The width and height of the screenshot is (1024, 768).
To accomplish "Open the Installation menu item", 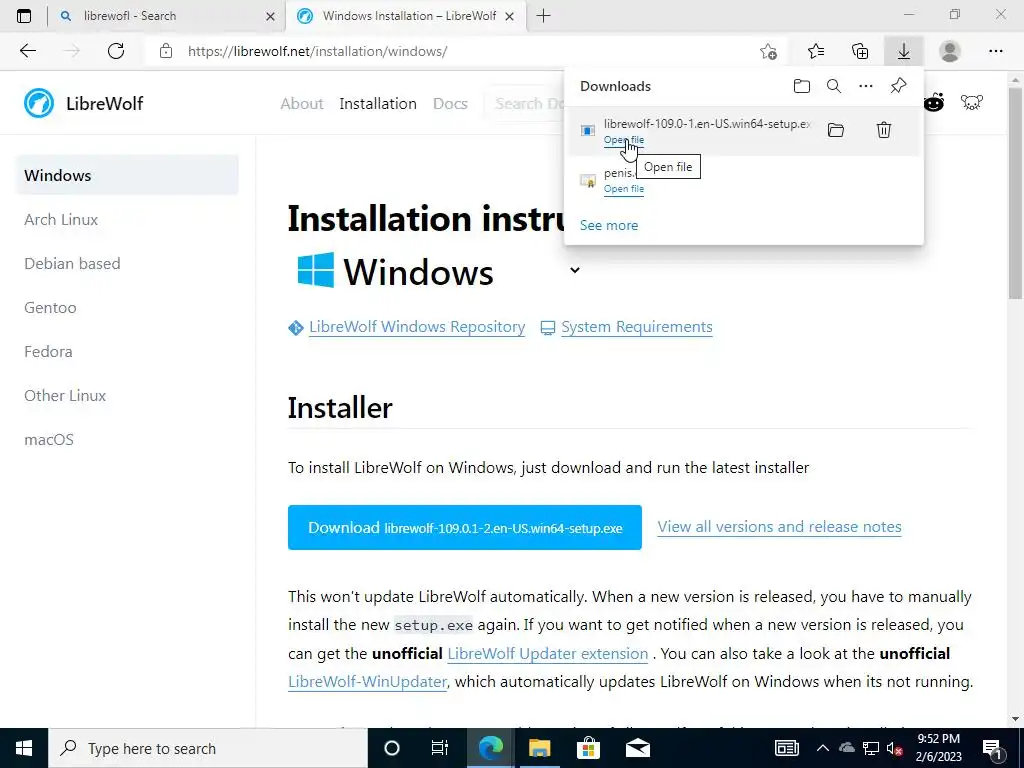I will [378, 103].
